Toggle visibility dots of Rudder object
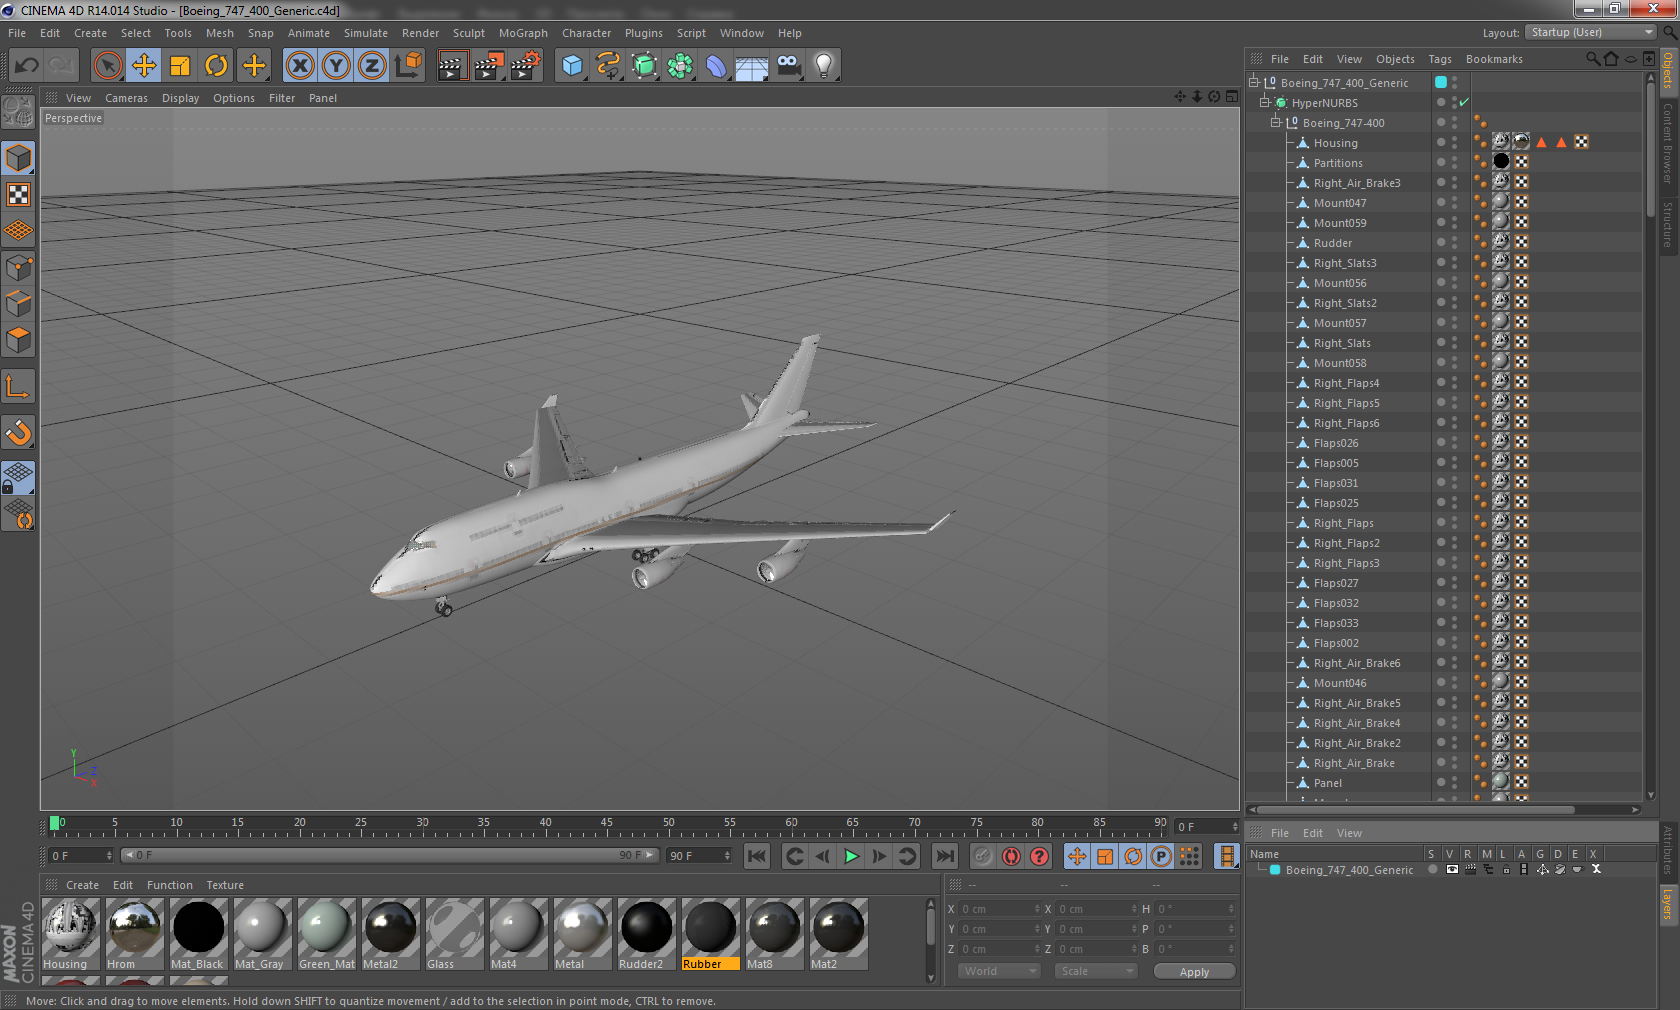 1454,242
